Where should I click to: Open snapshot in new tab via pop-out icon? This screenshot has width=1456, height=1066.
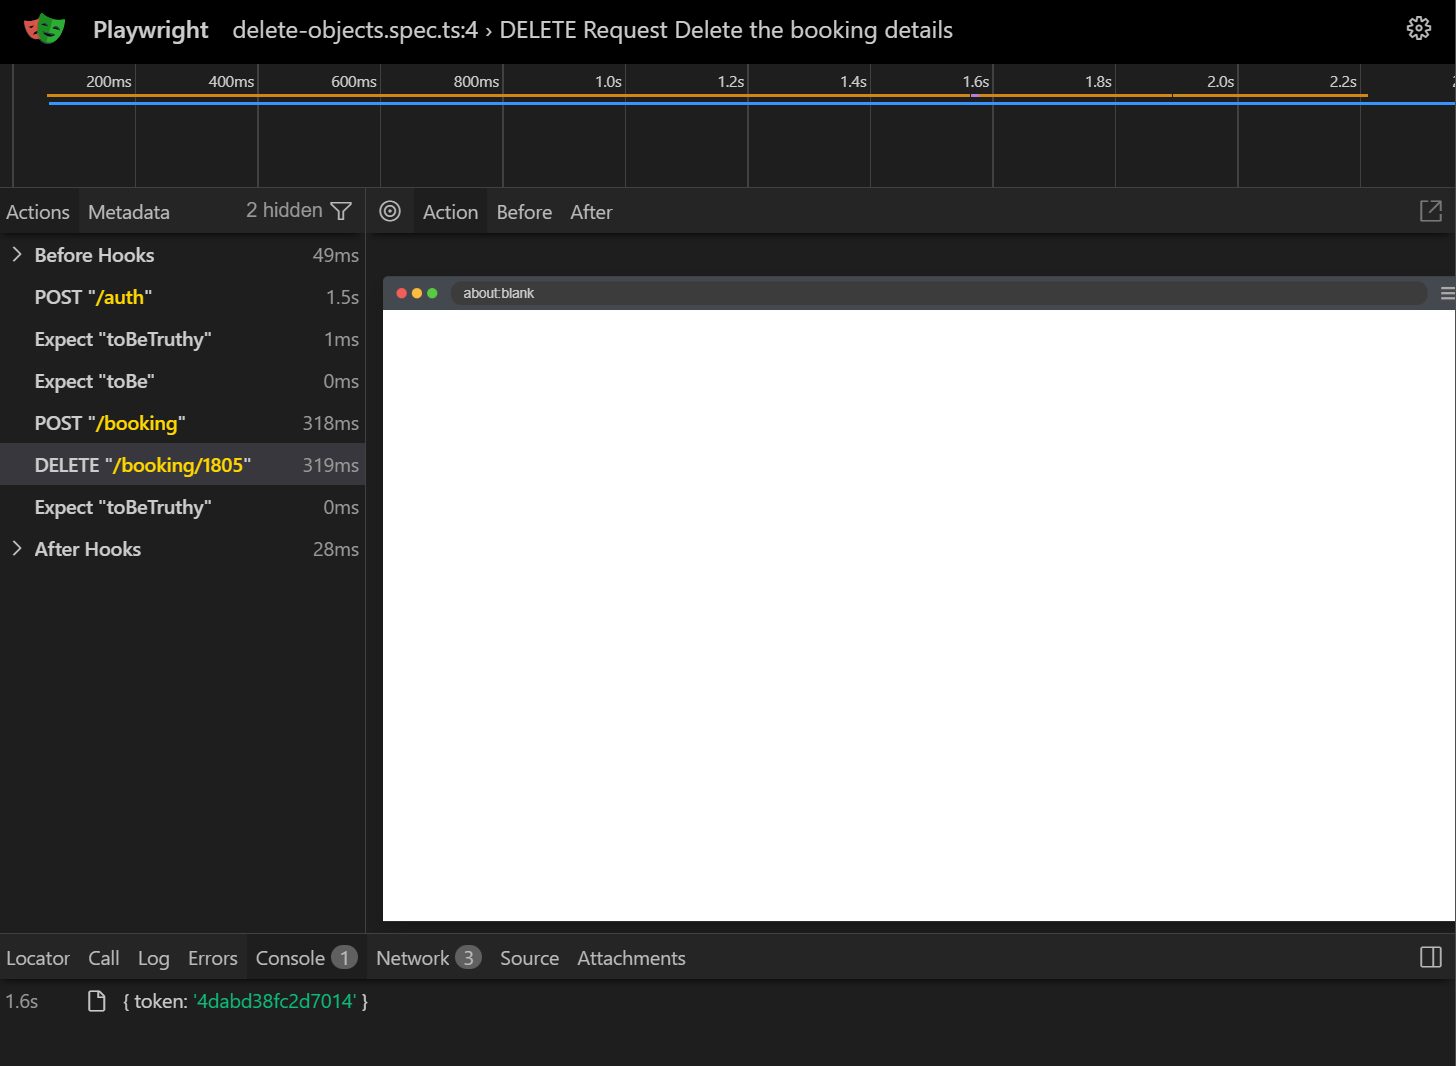click(x=1431, y=211)
